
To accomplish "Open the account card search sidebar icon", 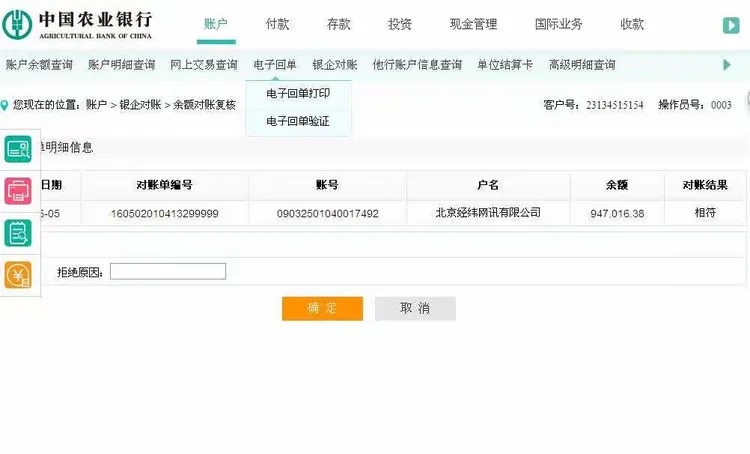I will tap(18, 149).
